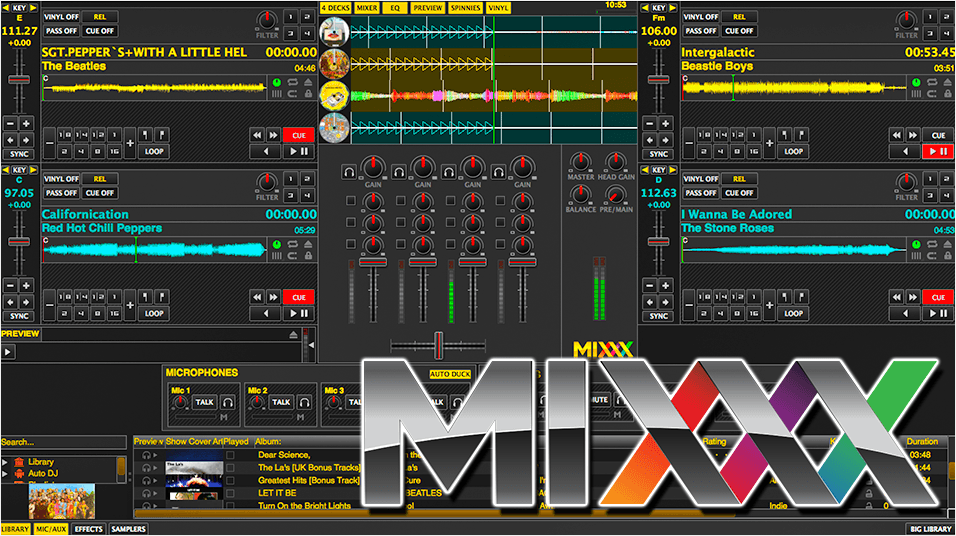Click LOOP on the Stone Roses deck
The width and height of the screenshot is (956, 536).
793,313
